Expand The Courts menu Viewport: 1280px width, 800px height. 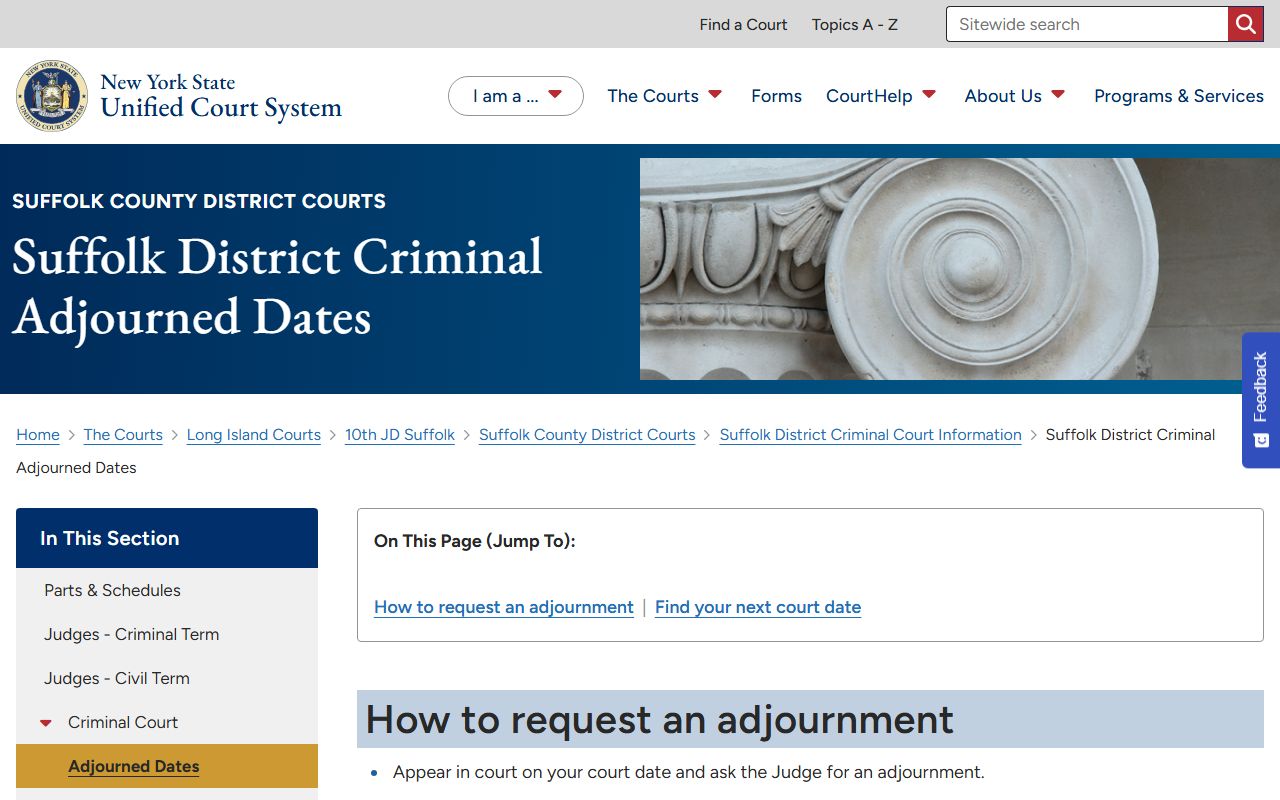pos(665,96)
